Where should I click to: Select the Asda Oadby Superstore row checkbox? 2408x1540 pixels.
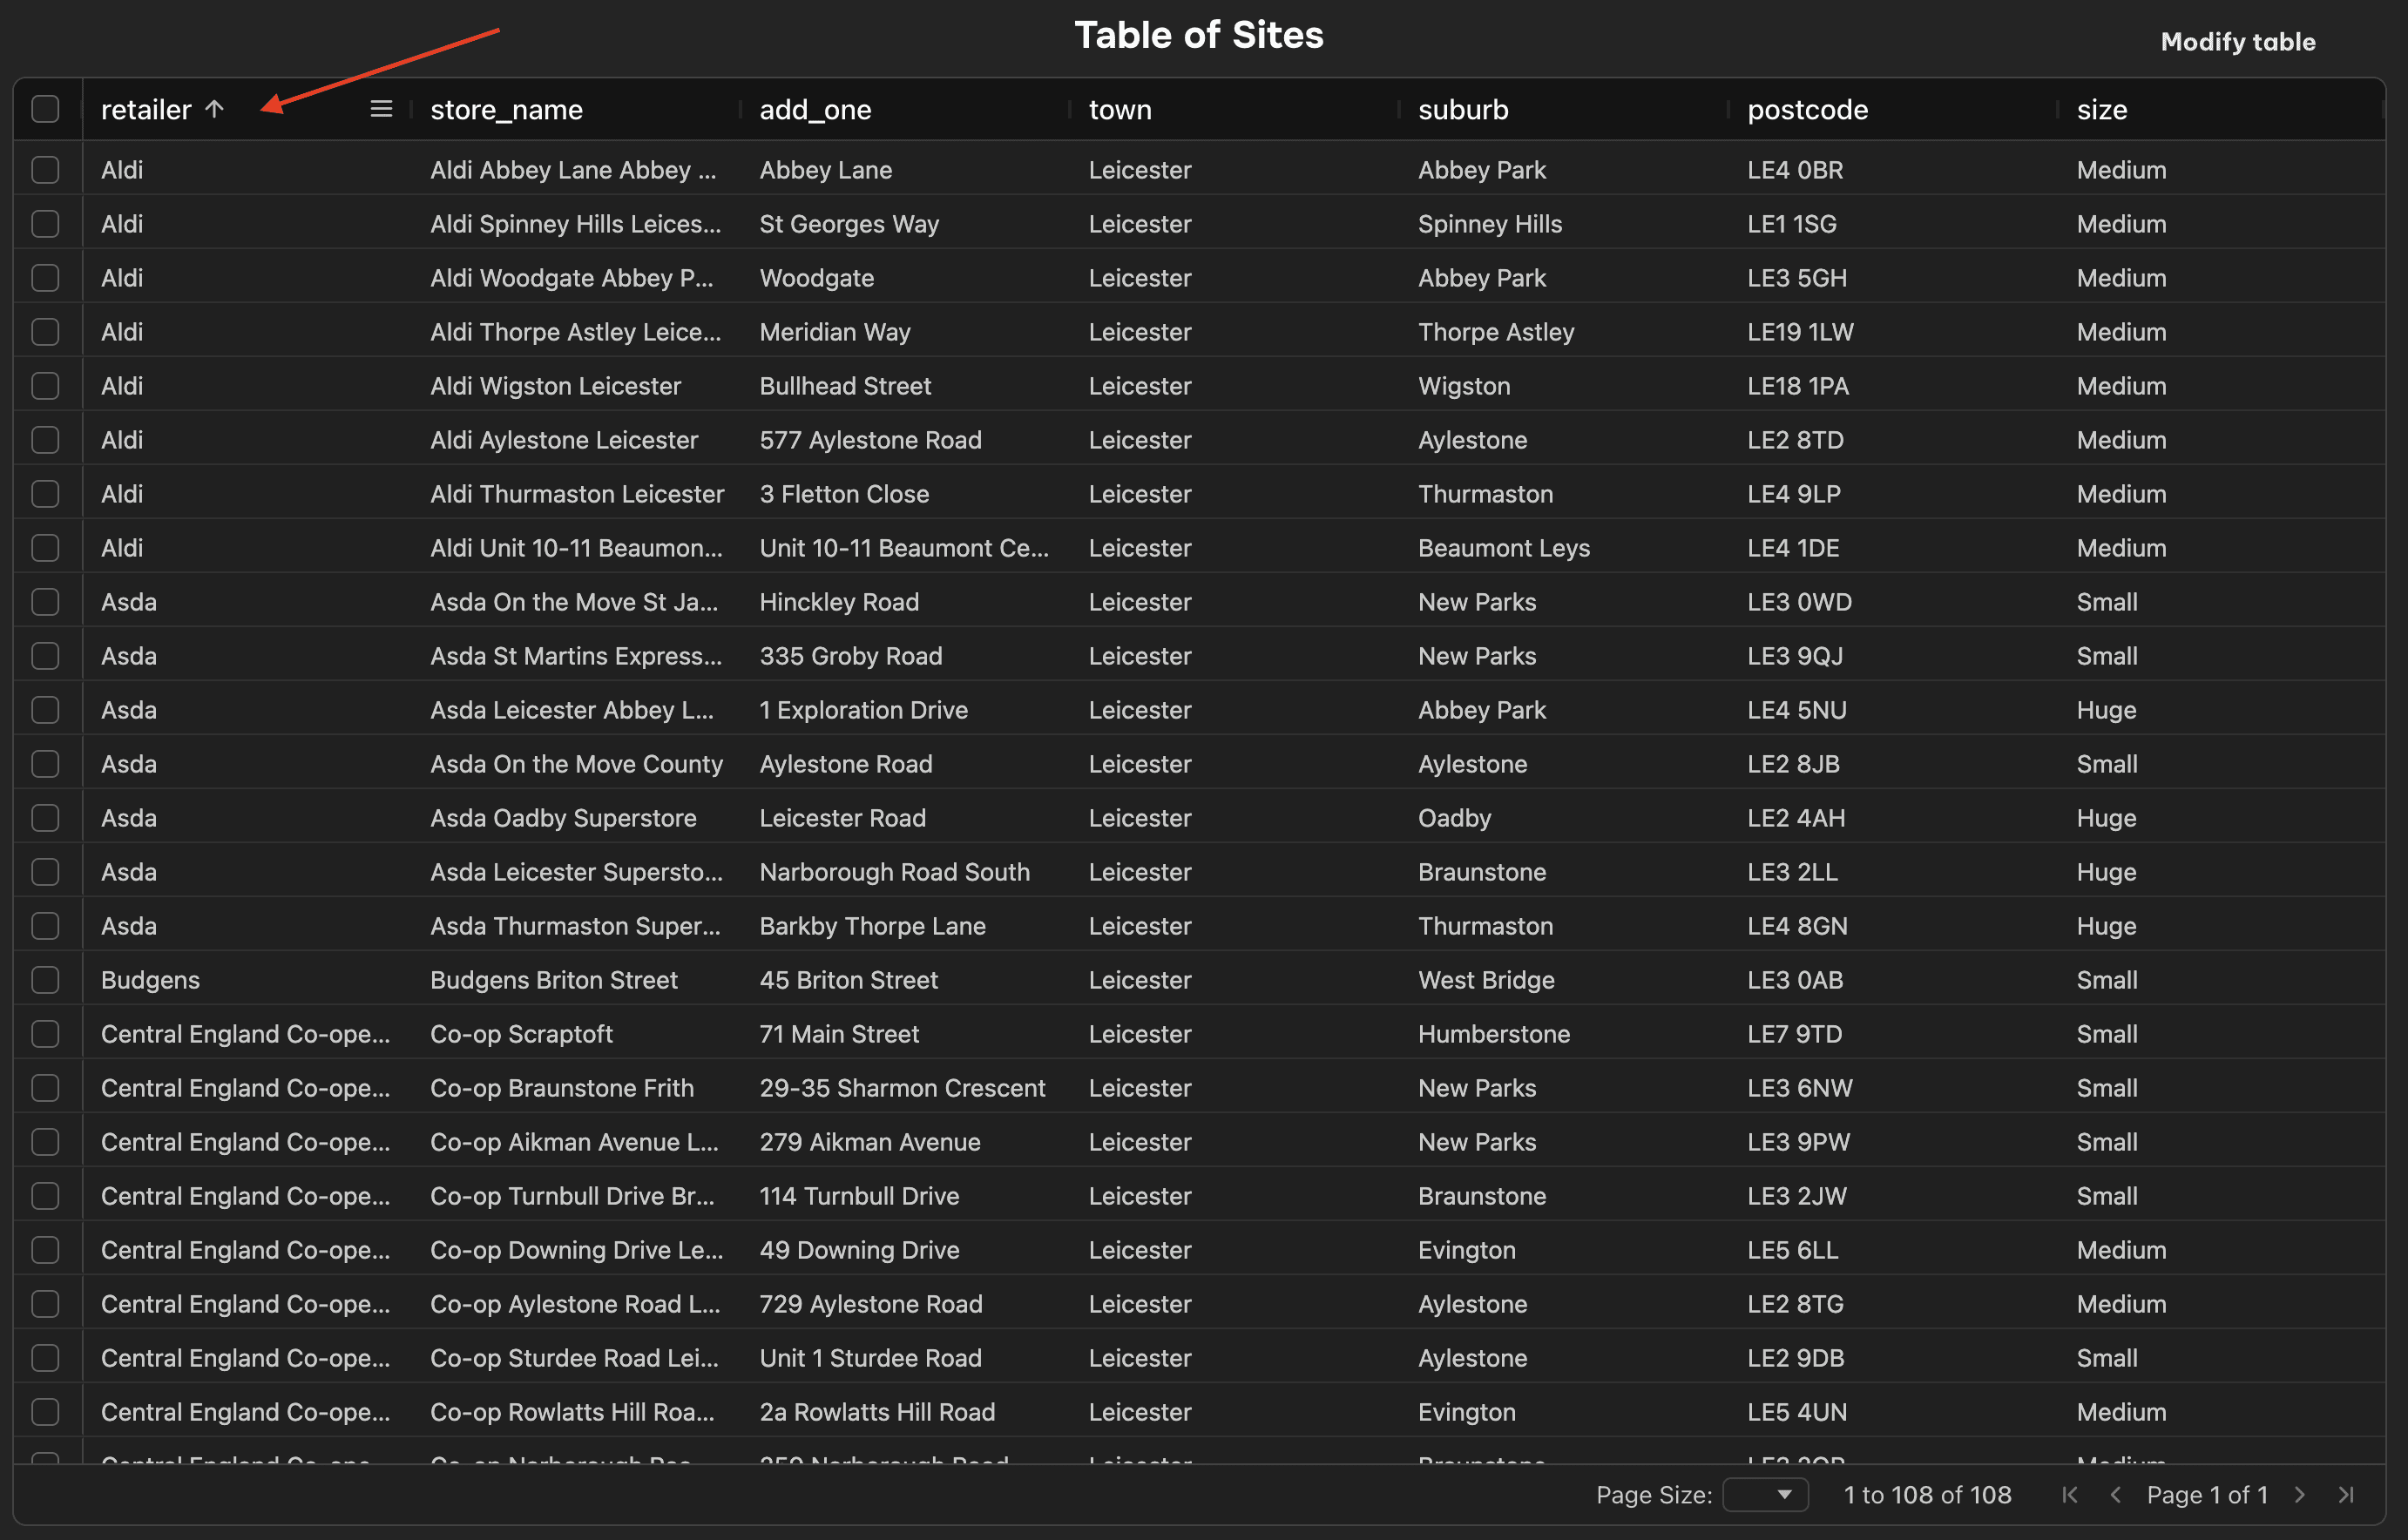click(45, 818)
